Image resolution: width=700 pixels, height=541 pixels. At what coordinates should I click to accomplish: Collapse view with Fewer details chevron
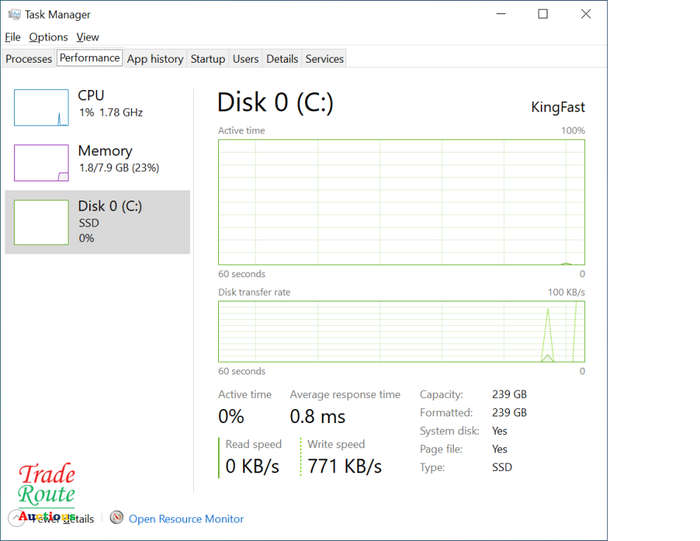(17, 518)
